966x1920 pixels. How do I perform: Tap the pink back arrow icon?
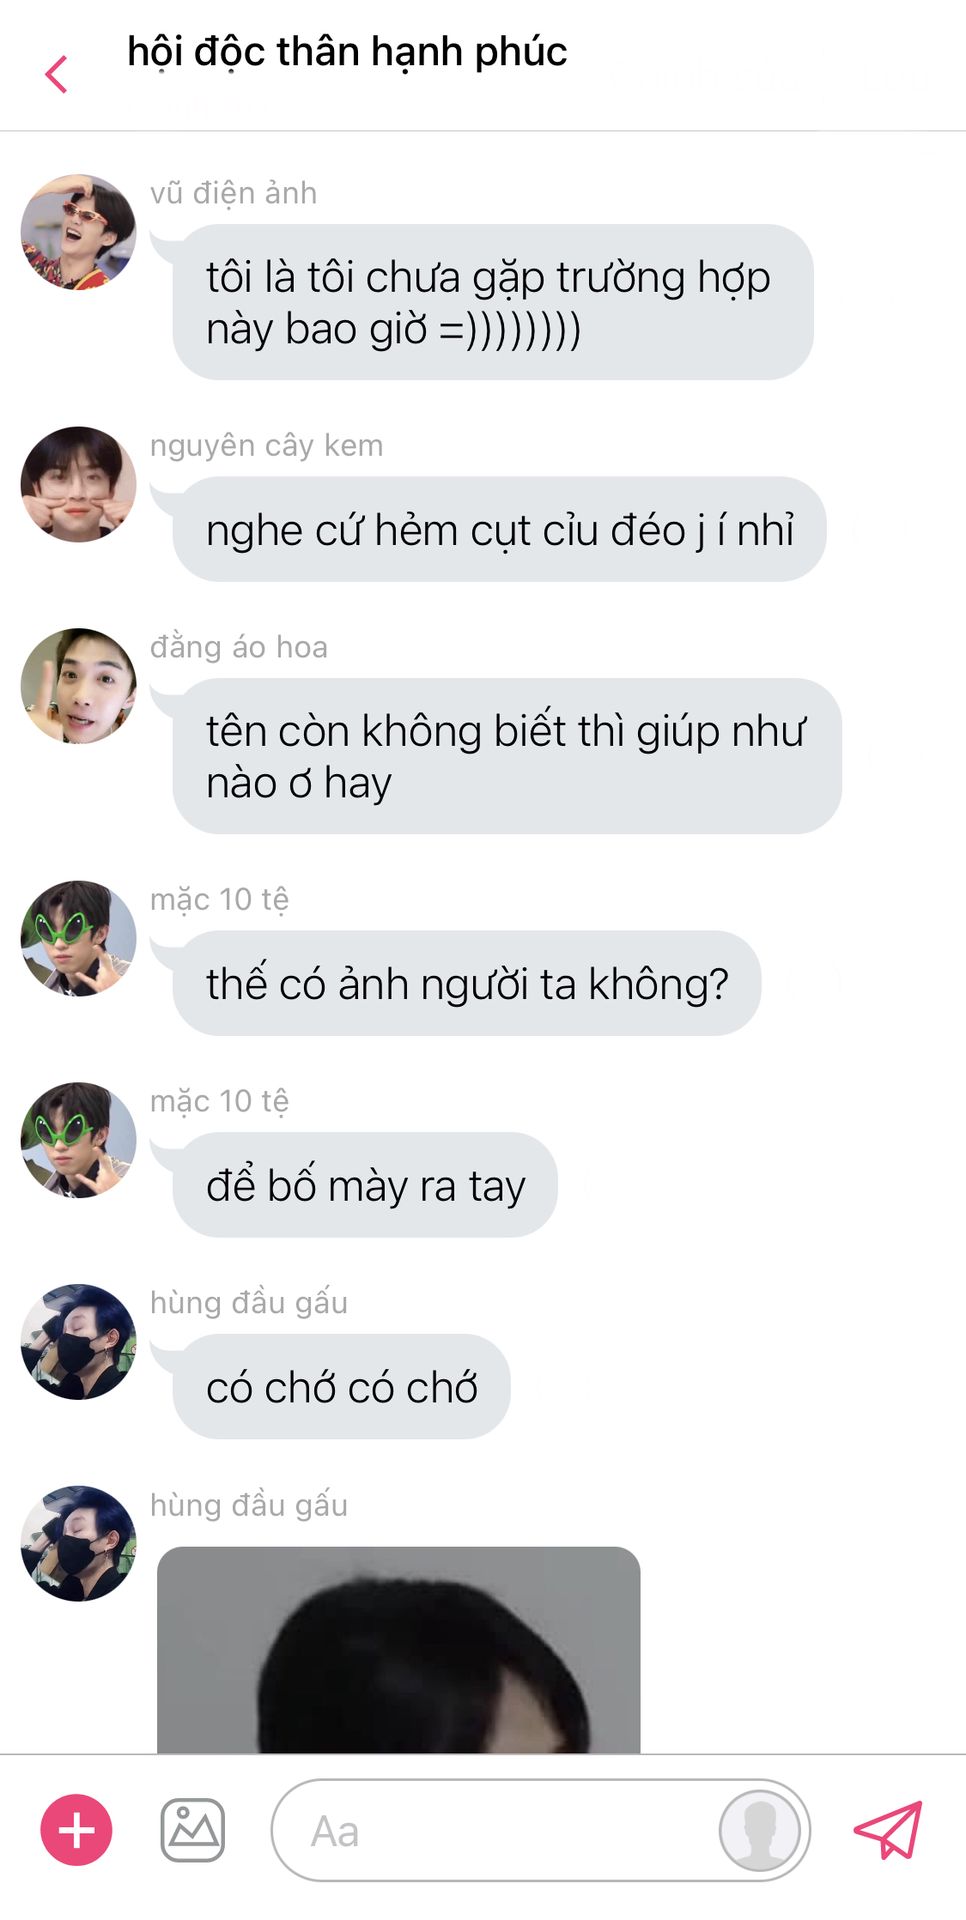point(57,75)
